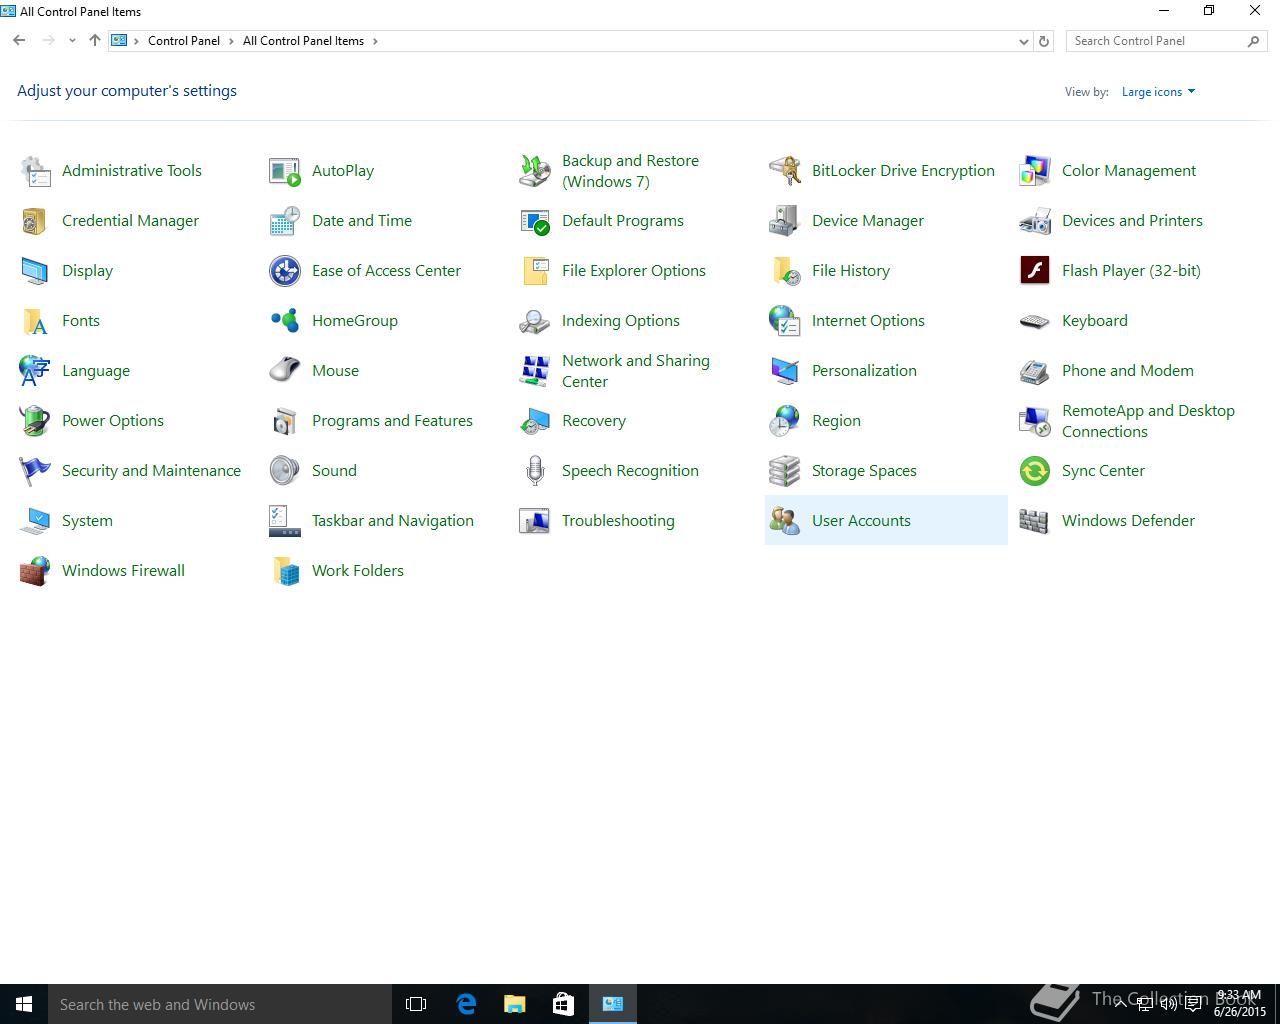Viewport: 1280px width, 1024px height.
Task: Expand the Large icons view dropdown
Action: click(1158, 92)
